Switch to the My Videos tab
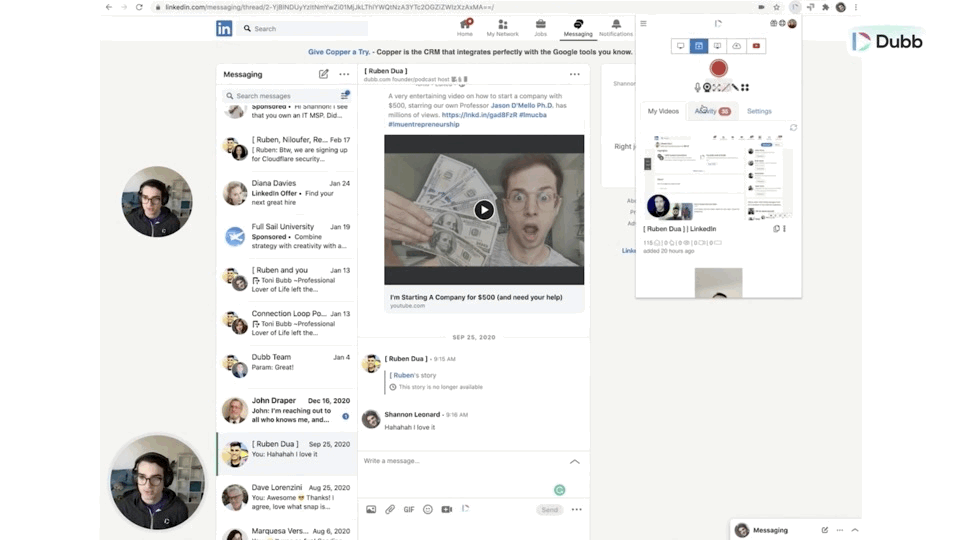Image resolution: width=960 pixels, height=540 pixels. [663, 111]
